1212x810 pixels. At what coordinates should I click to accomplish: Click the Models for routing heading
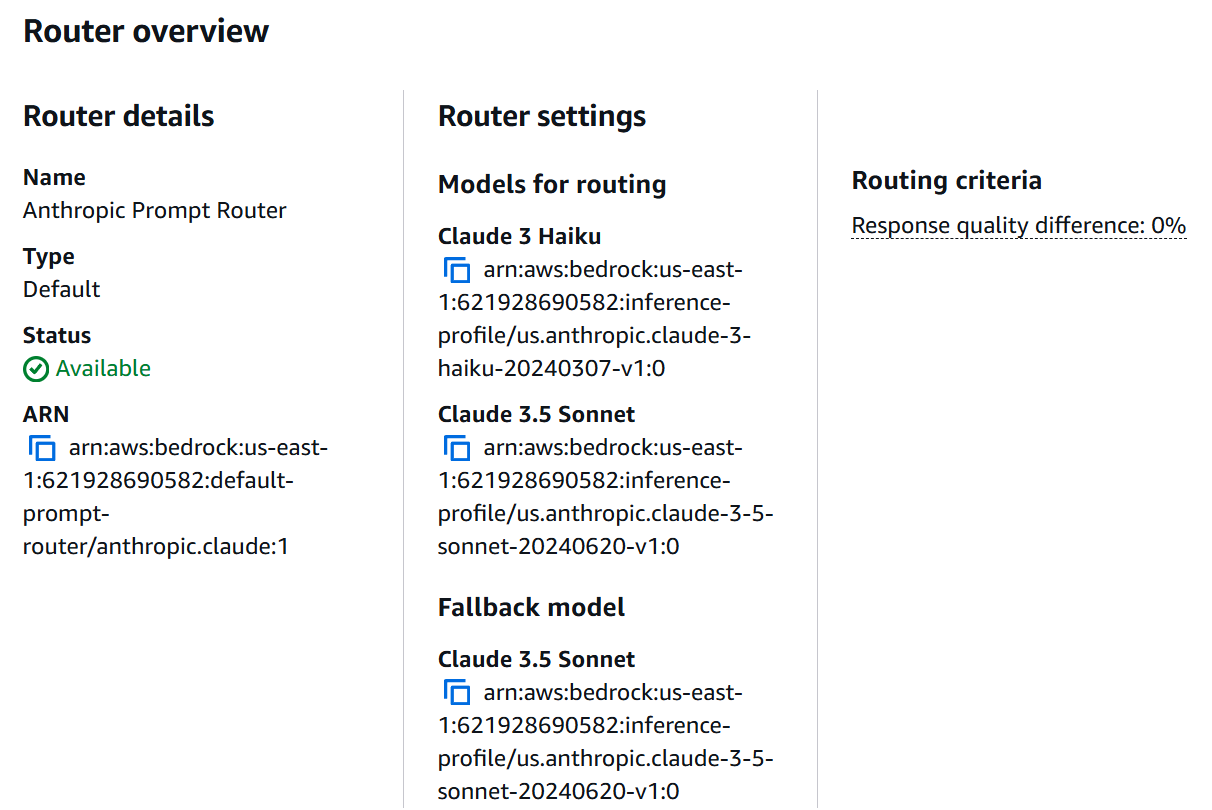551,184
